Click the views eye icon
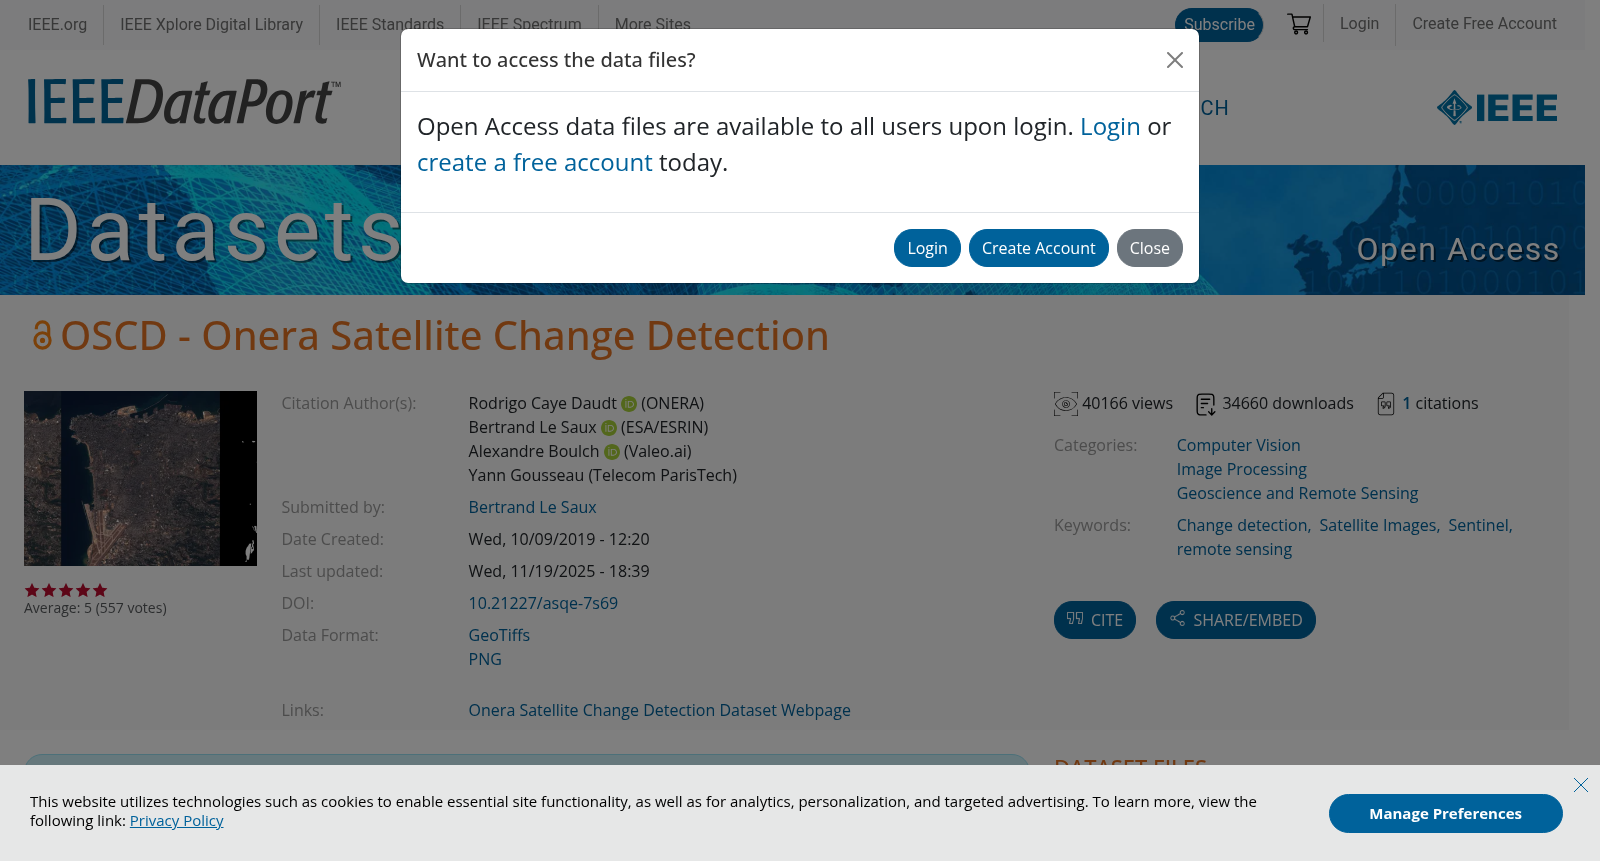This screenshot has width=1600, height=861. pyautogui.click(x=1066, y=404)
